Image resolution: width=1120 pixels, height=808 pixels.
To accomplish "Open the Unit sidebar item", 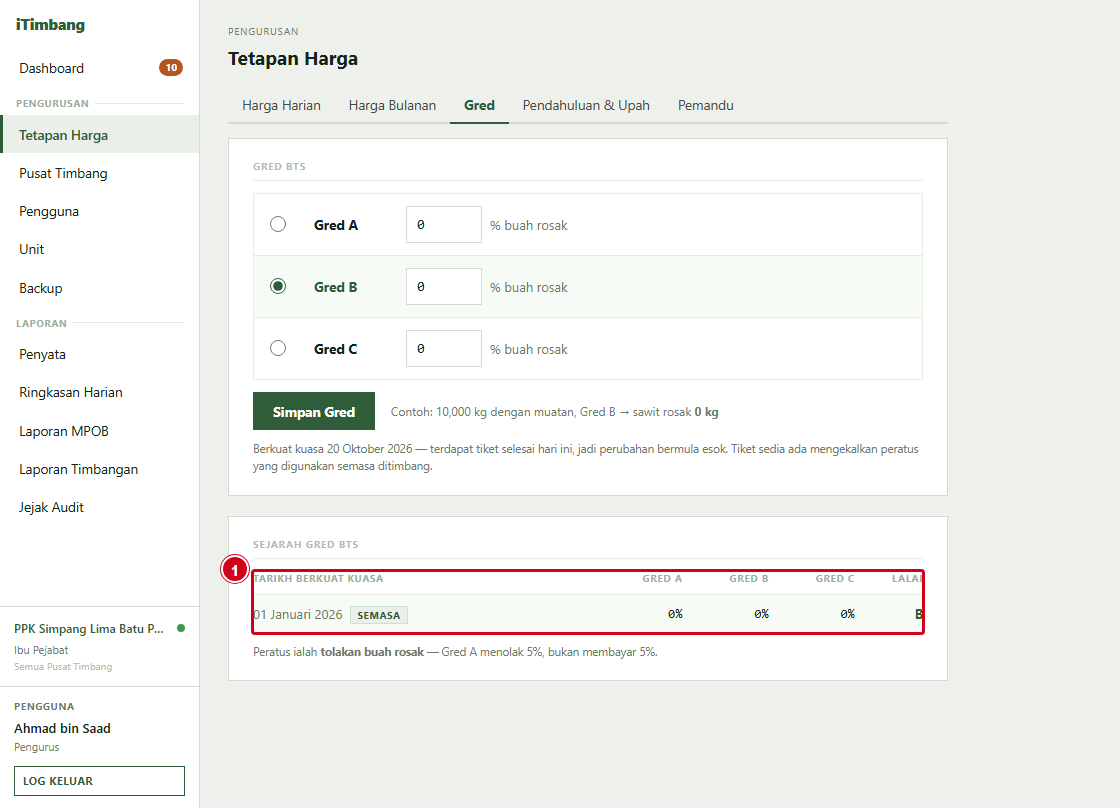I will (x=99, y=249).
